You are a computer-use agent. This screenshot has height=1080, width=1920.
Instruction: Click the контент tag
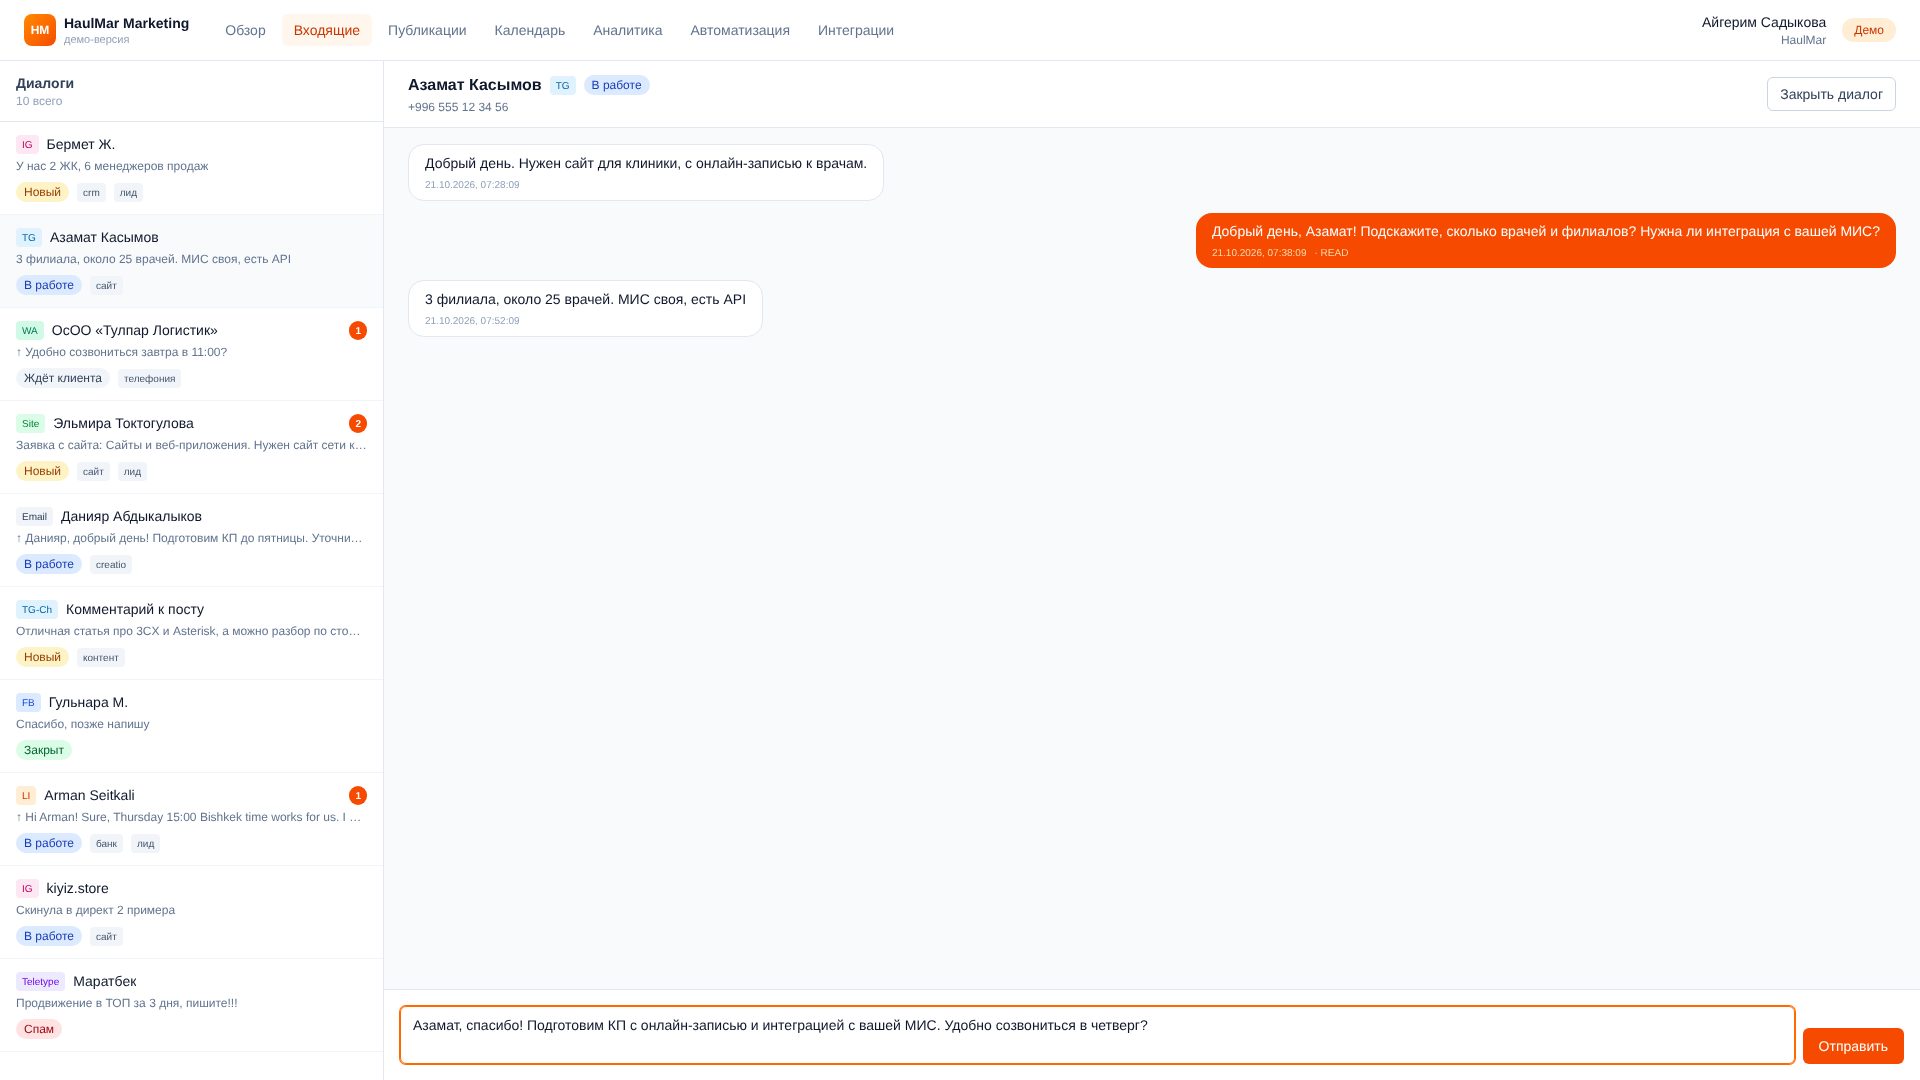[101, 658]
